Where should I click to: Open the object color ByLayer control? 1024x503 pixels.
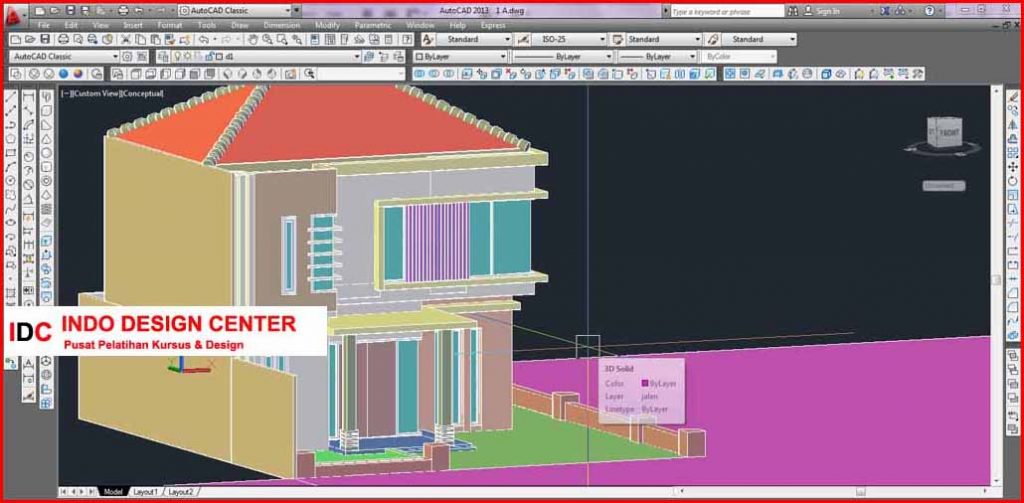click(460, 57)
